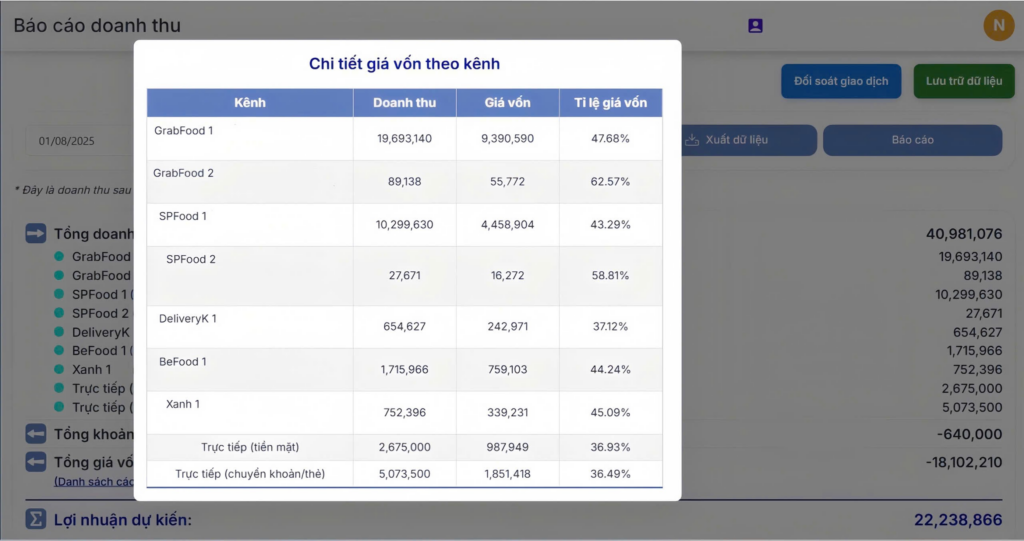1024x541 pixels.
Task: Click the teal bullet next to DeliveryK
Action: pos(60,332)
